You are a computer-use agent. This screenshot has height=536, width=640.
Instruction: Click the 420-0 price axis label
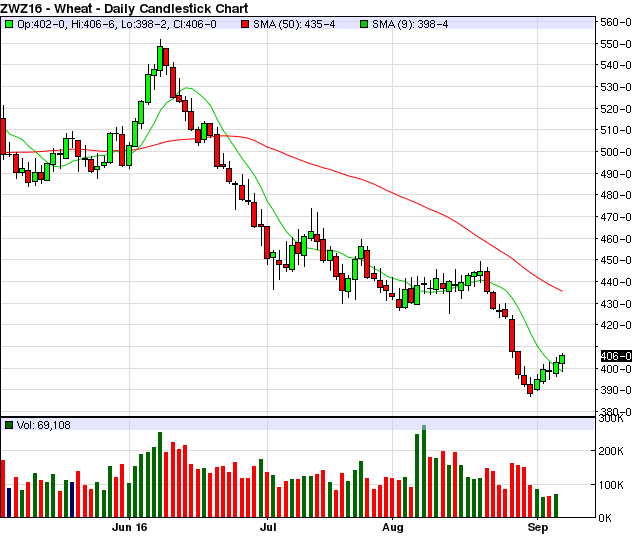click(x=616, y=325)
